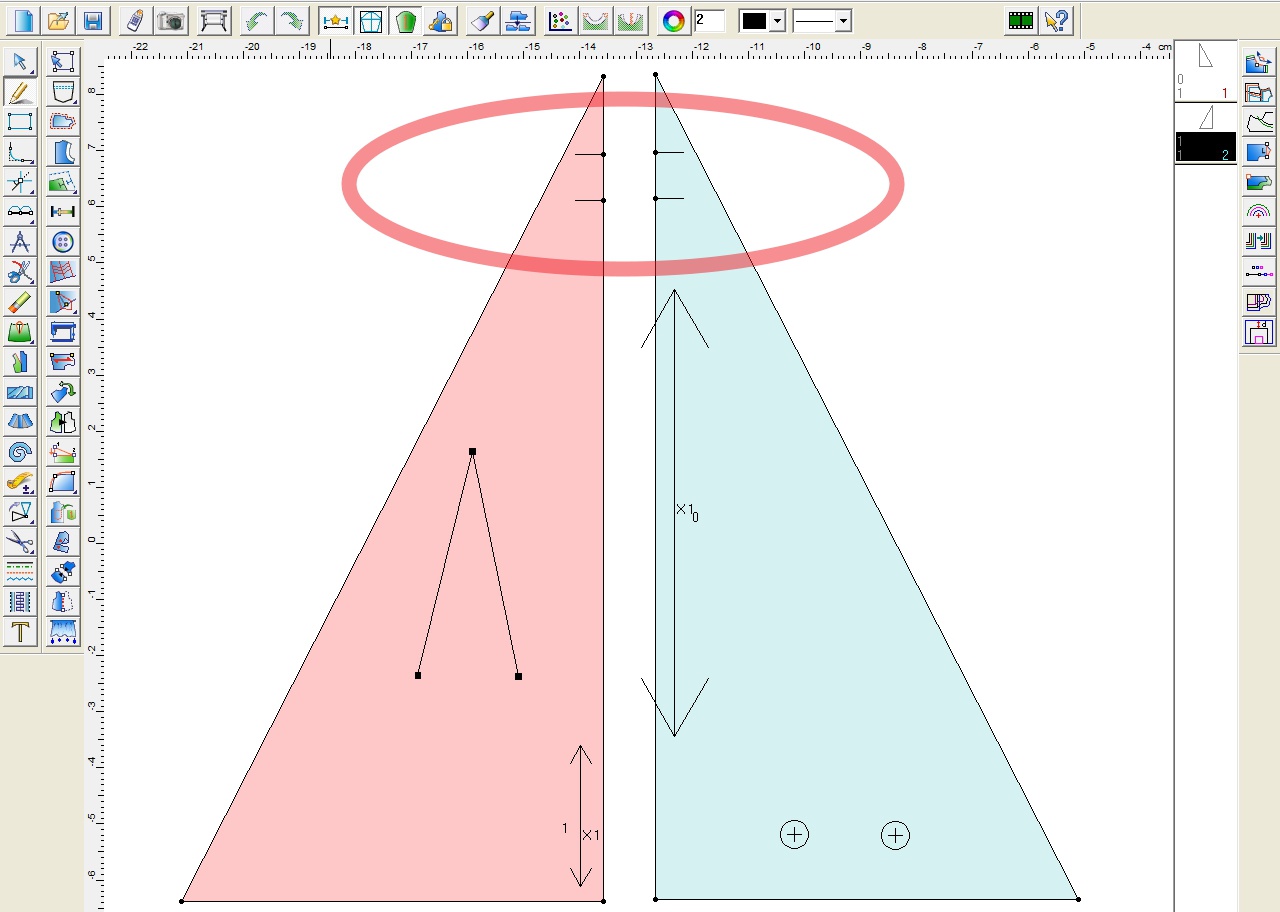The width and height of the screenshot is (1280, 912).
Task: Toggle the grid piece display button
Action: pos(370,20)
